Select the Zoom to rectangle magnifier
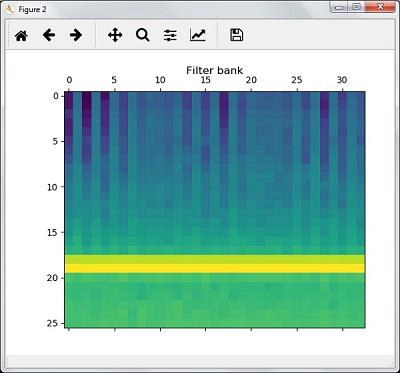This screenshot has width=400, height=373. coord(143,35)
